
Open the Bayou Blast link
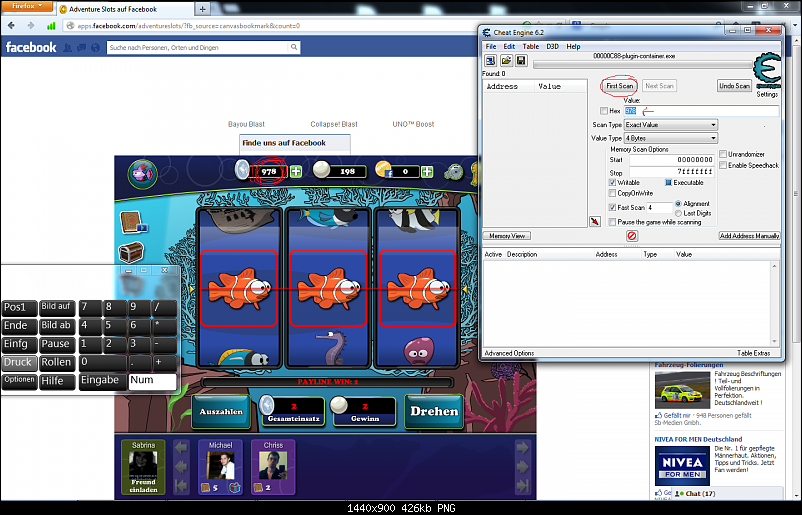(x=247, y=124)
